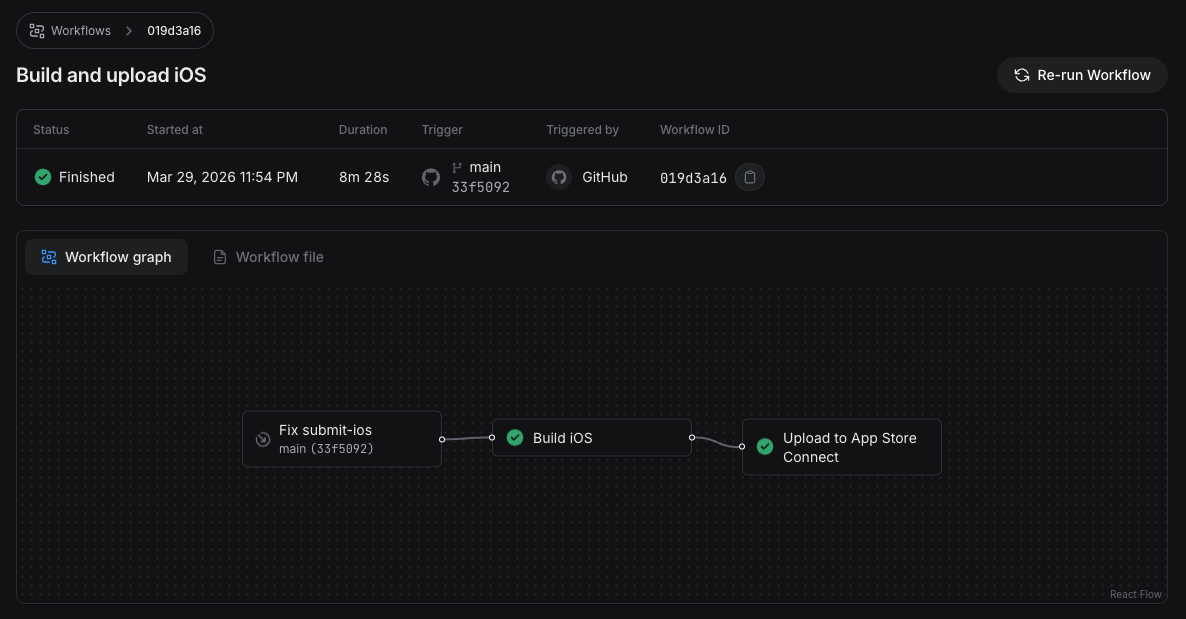The height and width of the screenshot is (619, 1186).
Task: Open the Upload to App Store Connect node
Action: click(849, 447)
